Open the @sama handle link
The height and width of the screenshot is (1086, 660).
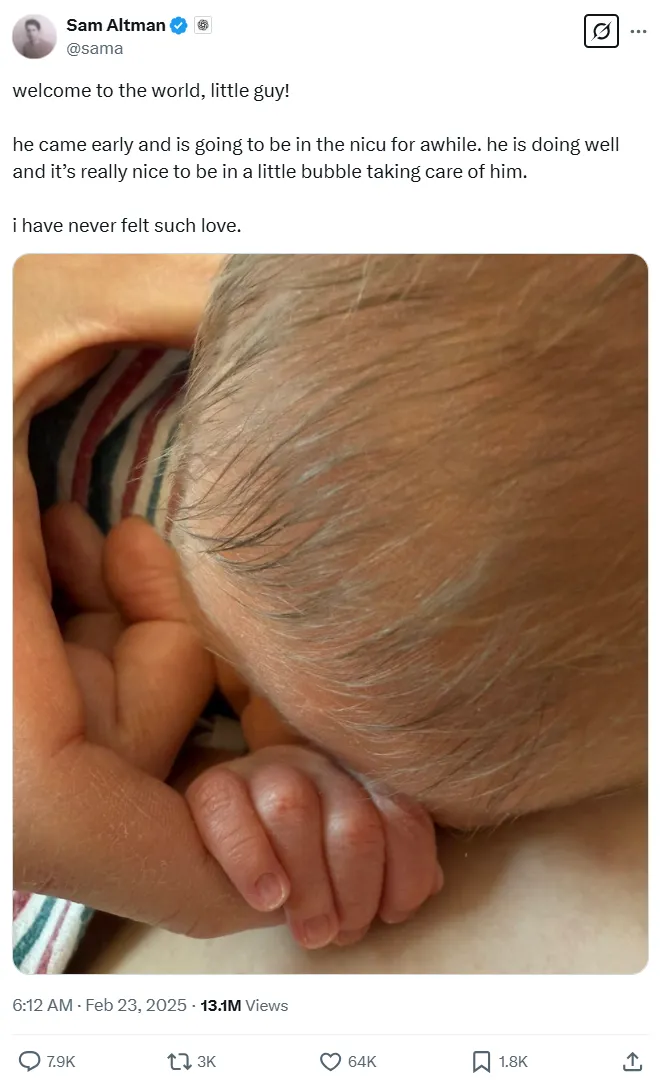(95, 49)
